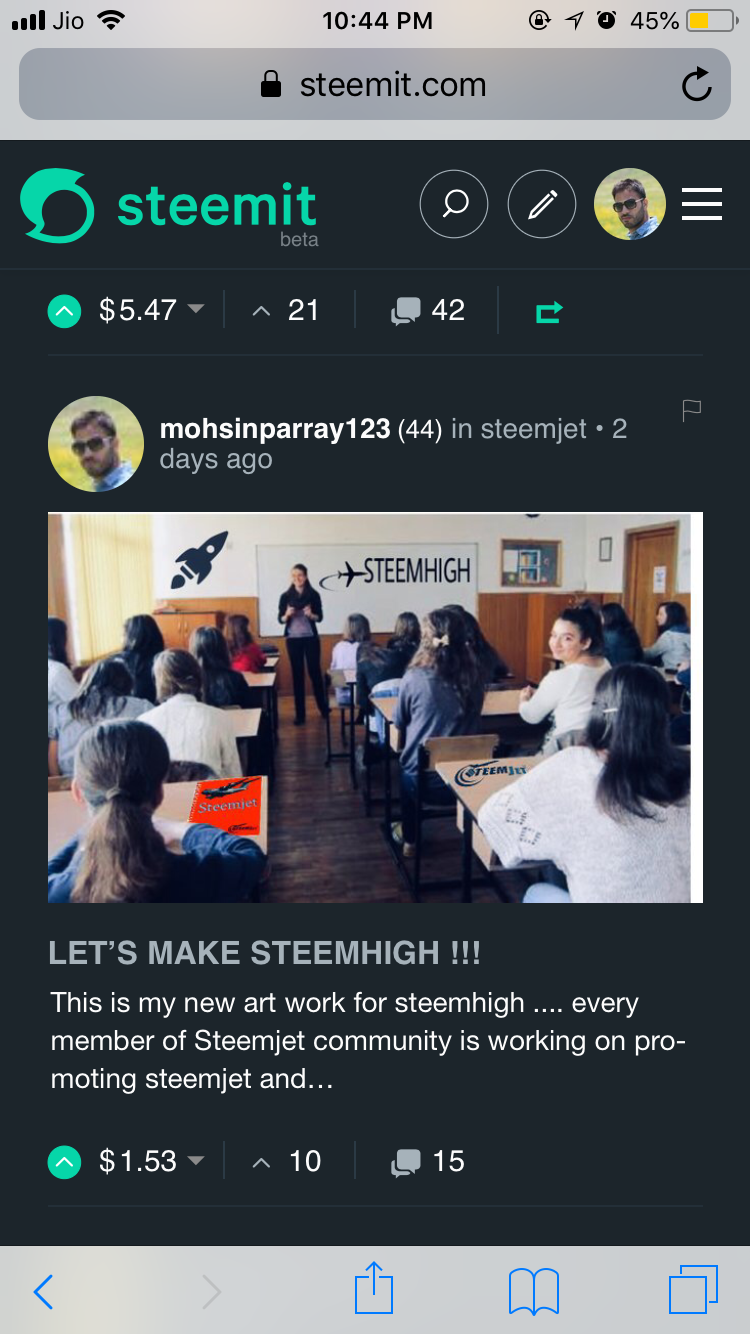Open comments icon showing 42 replies
The image size is (750, 1334).
(x=405, y=312)
